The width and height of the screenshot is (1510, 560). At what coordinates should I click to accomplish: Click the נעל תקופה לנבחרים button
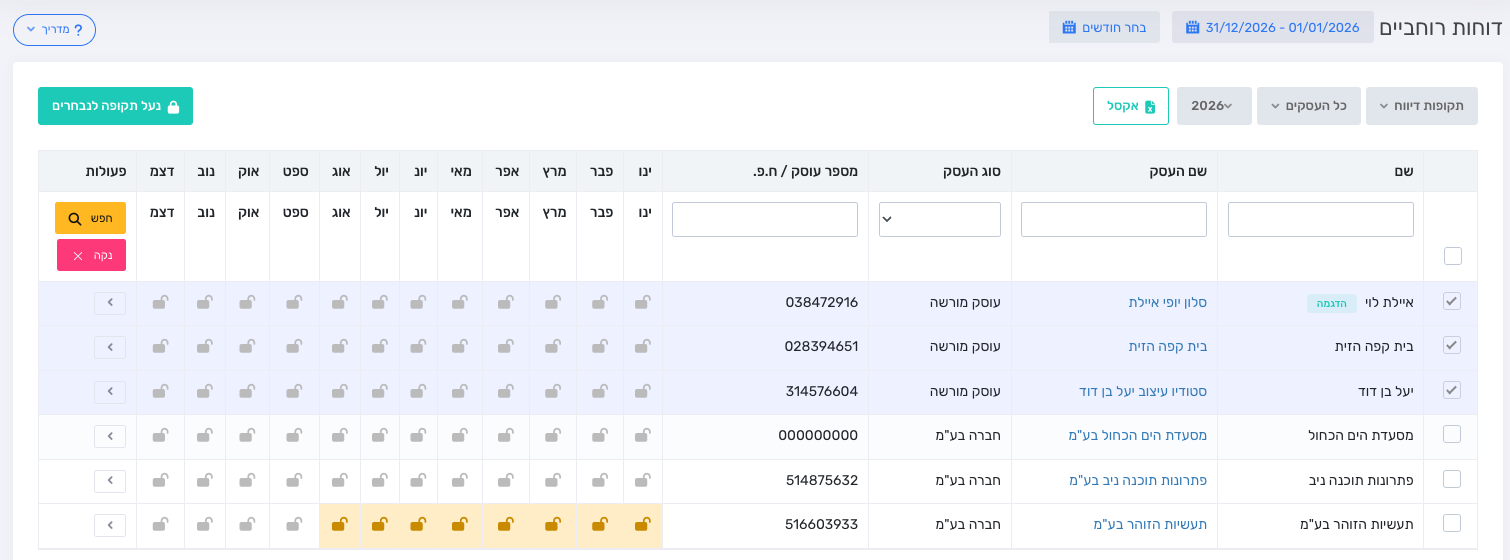pyautogui.click(x=115, y=106)
